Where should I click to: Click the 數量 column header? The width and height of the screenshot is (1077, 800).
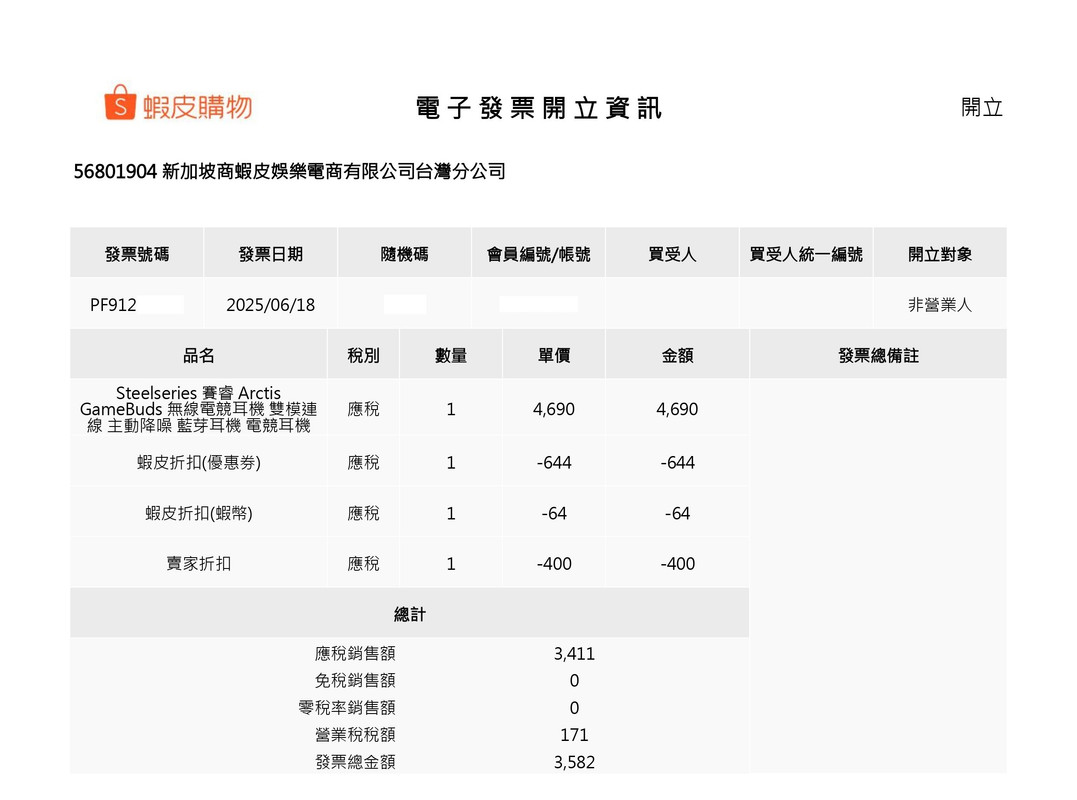451,355
